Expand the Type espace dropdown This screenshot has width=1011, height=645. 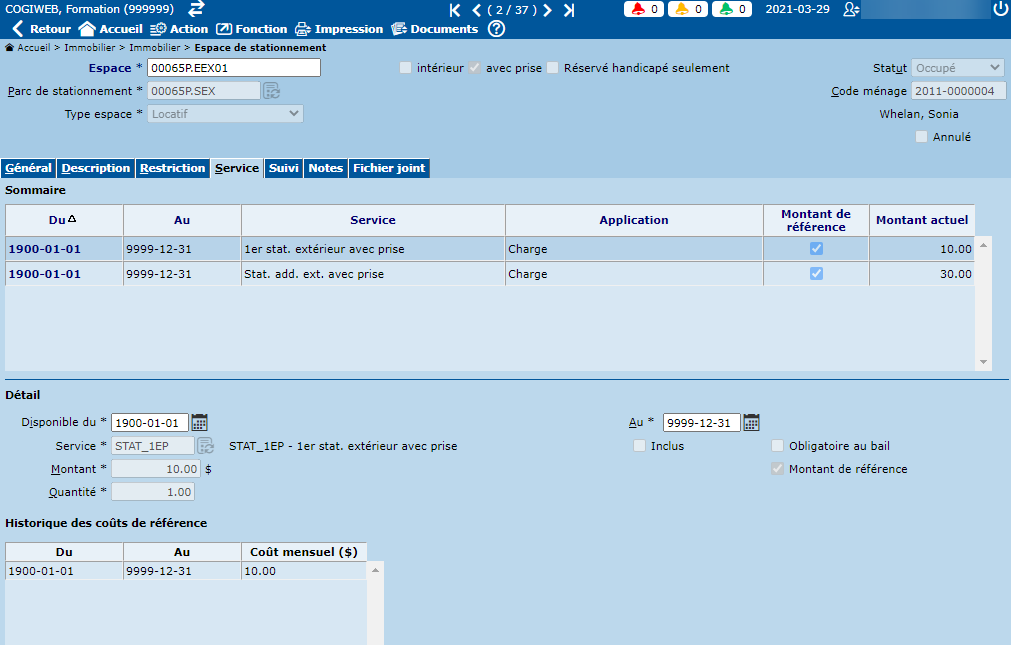pos(225,114)
